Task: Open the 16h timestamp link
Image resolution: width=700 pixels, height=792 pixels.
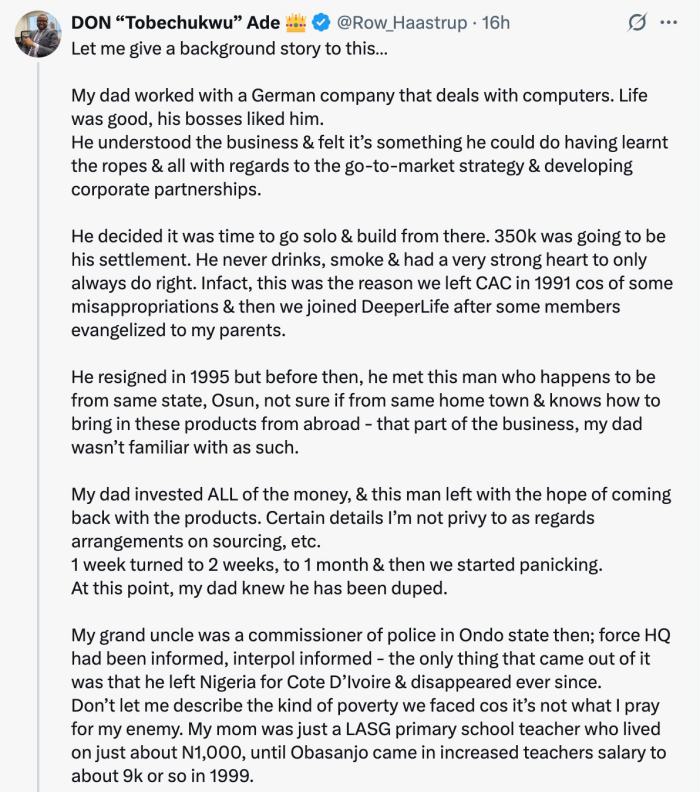Action: click(496, 22)
